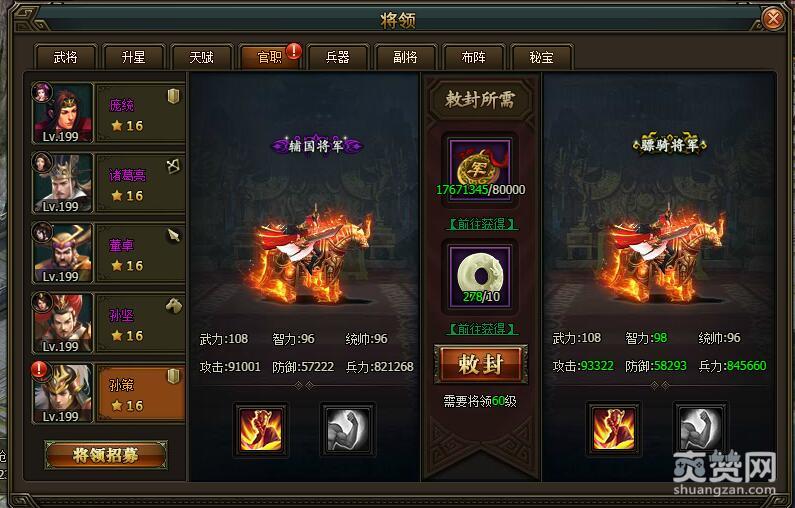
Task: Select the flame skill icon under 辅国将军
Action: (x=261, y=430)
